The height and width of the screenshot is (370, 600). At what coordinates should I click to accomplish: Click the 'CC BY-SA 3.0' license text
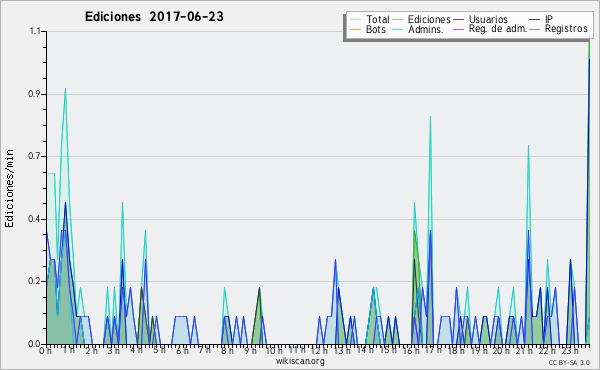pos(569,362)
